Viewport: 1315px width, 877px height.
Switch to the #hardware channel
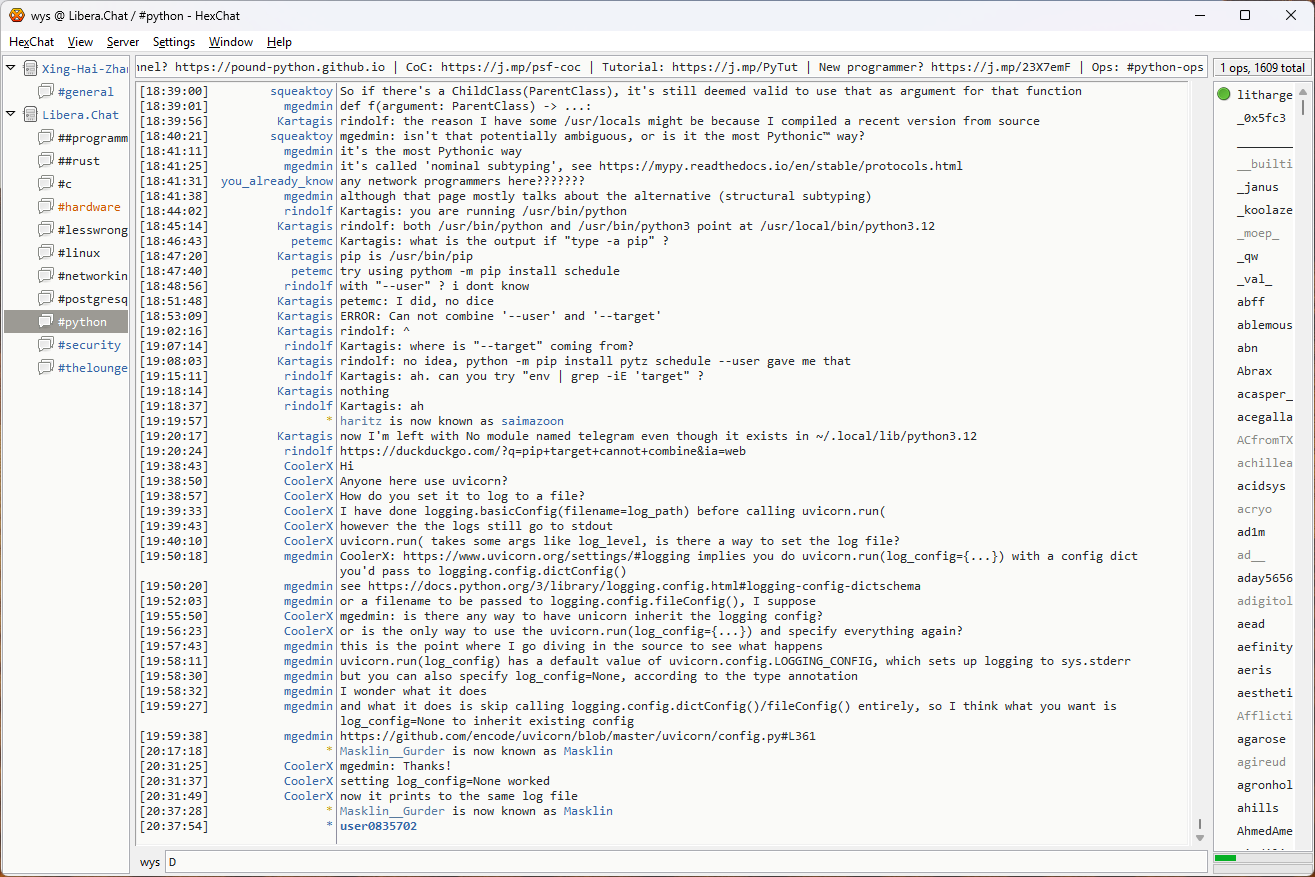coord(89,207)
